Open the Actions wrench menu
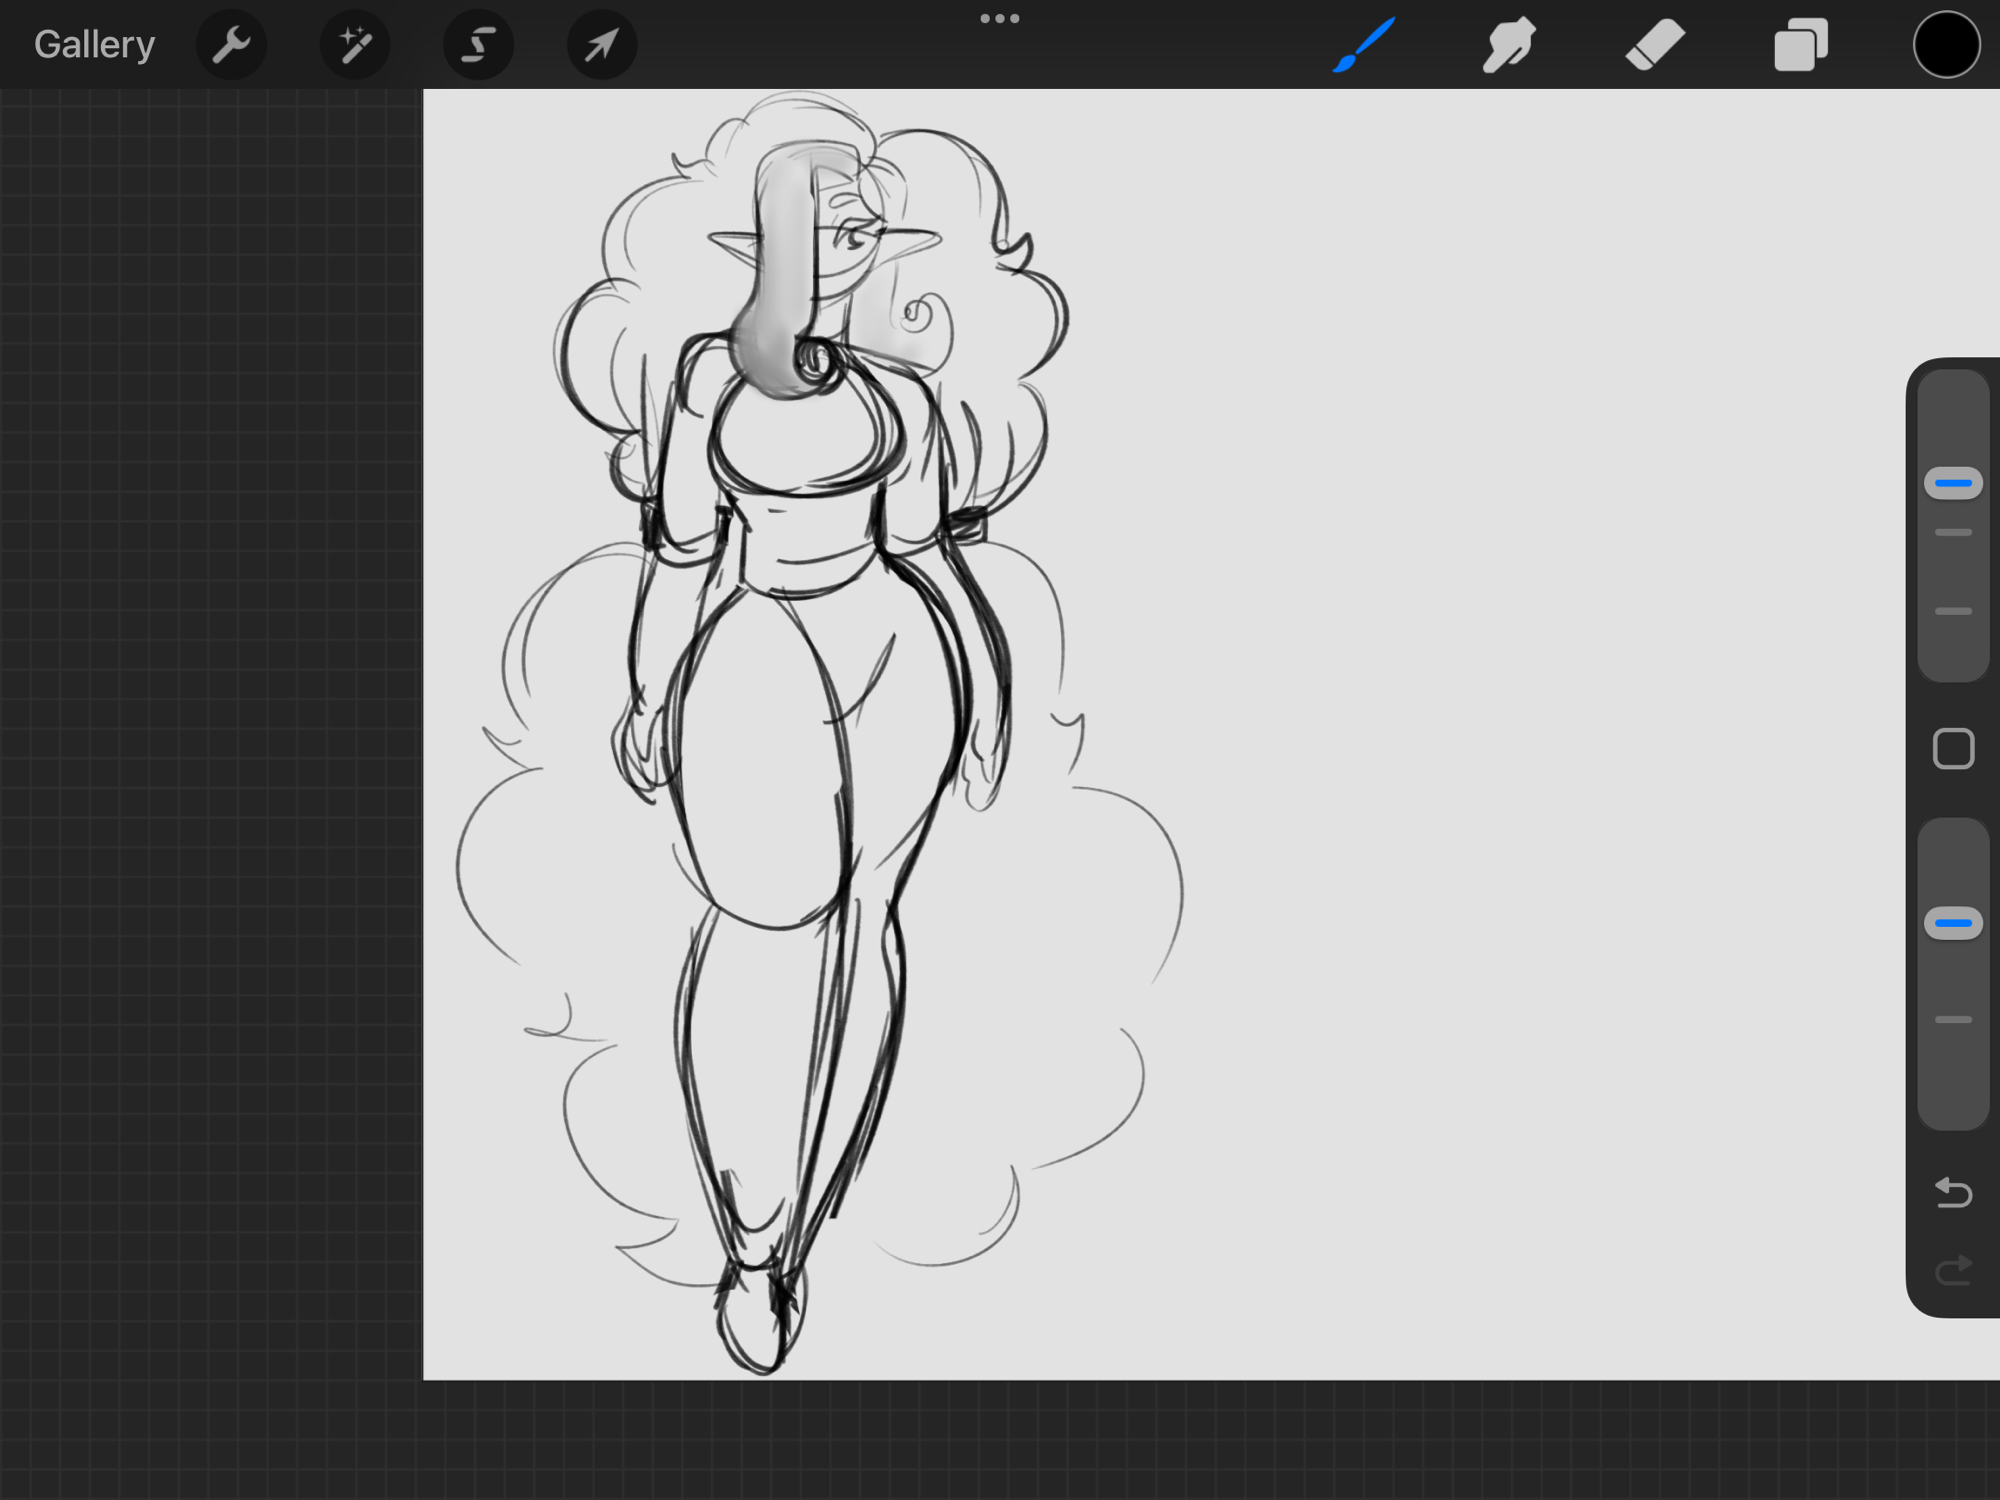This screenshot has width=2000, height=1500. pyautogui.click(x=231, y=45)
